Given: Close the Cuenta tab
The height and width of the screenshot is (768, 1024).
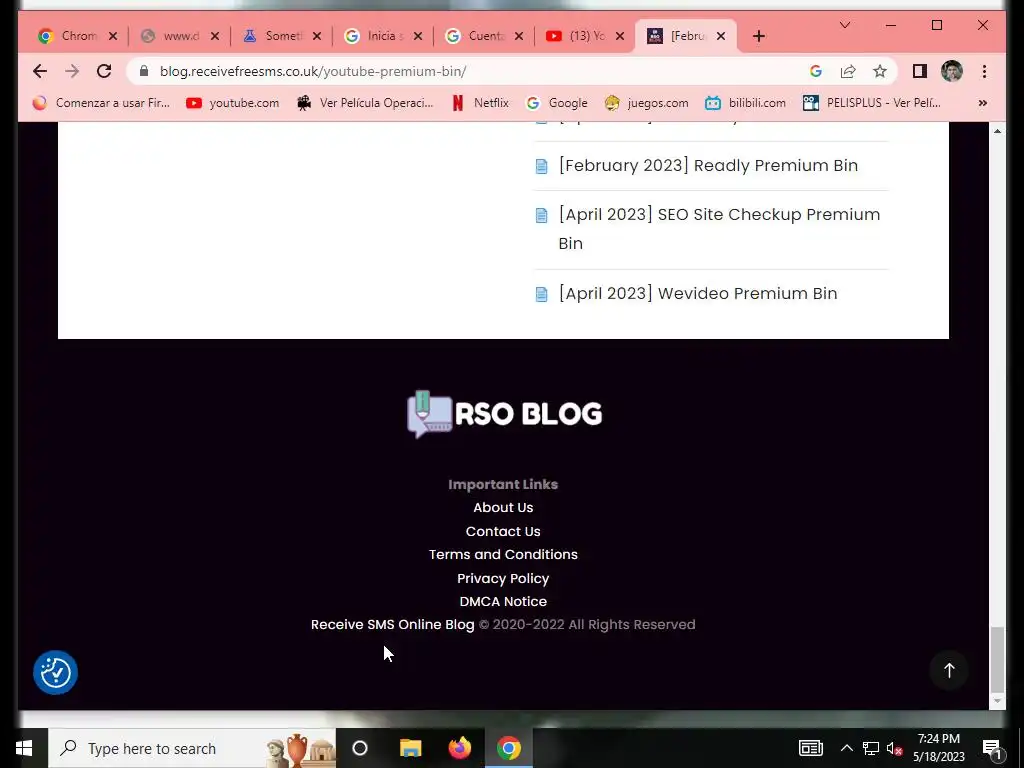Looking at the screenshot, I should coord(519,36).
